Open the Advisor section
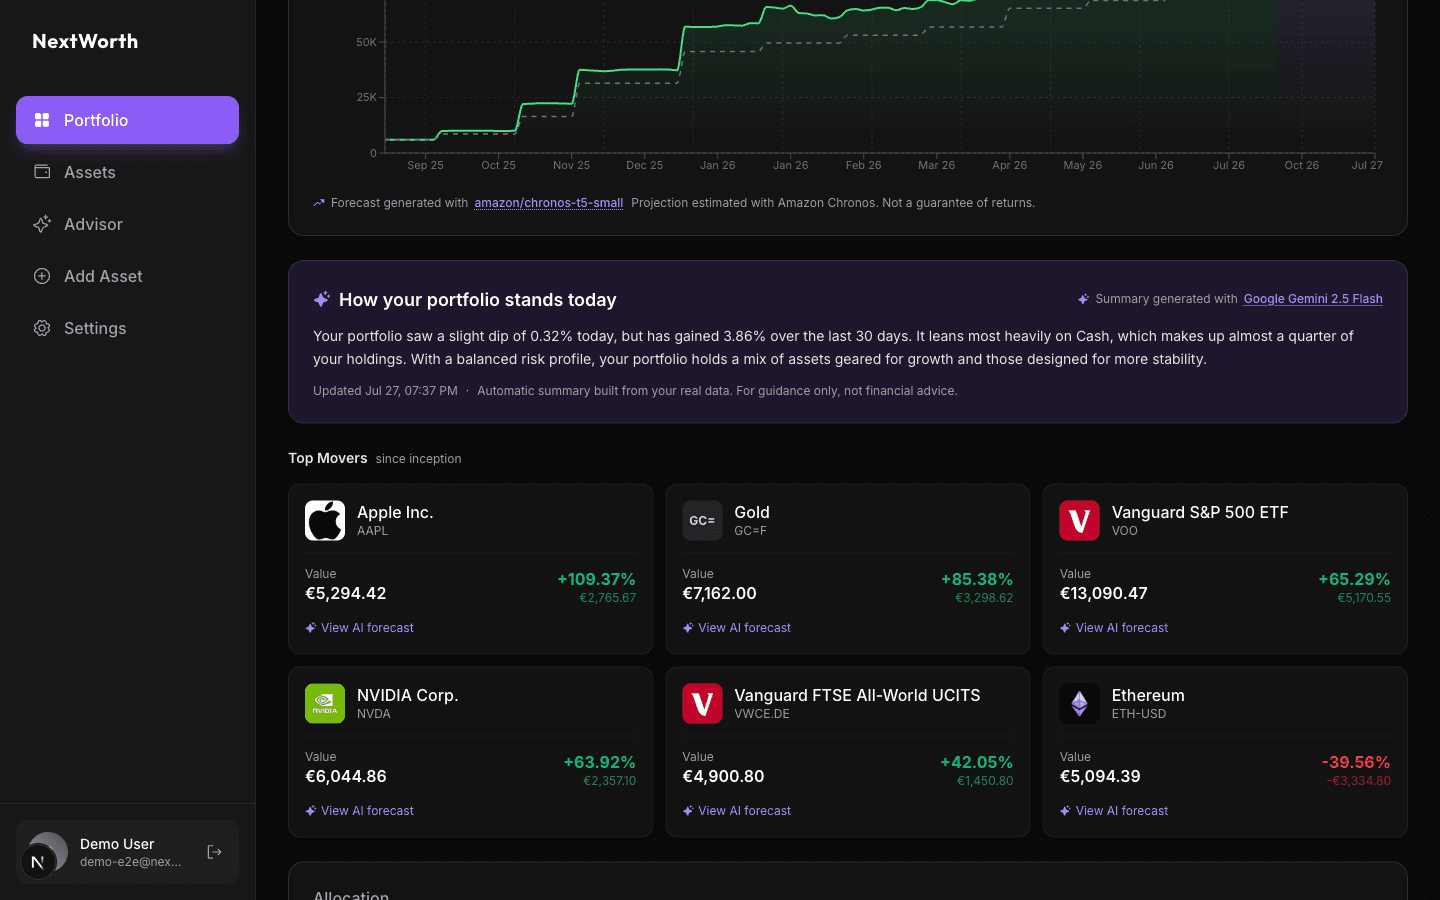Image resolution: width=1440 pixels, height=900 pixels. click(x=127, y=224)
